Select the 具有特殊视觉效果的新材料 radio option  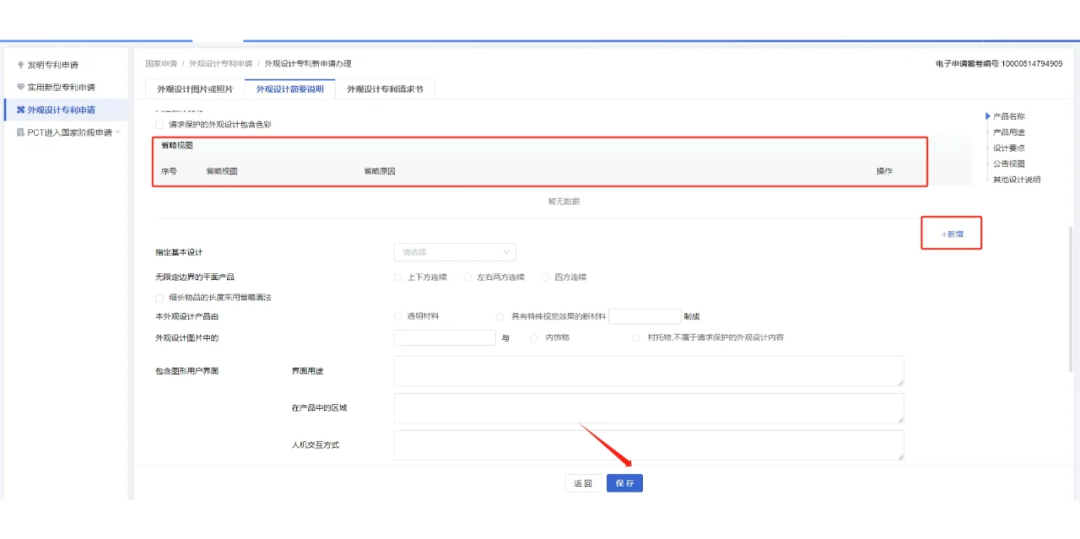pyautogui.click(x=500, y=317)
